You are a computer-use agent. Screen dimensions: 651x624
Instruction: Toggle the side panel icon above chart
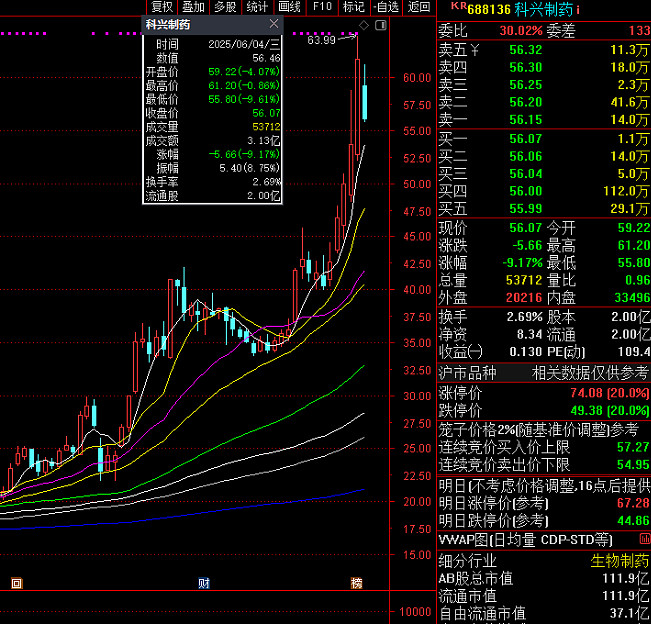[381, 25]
